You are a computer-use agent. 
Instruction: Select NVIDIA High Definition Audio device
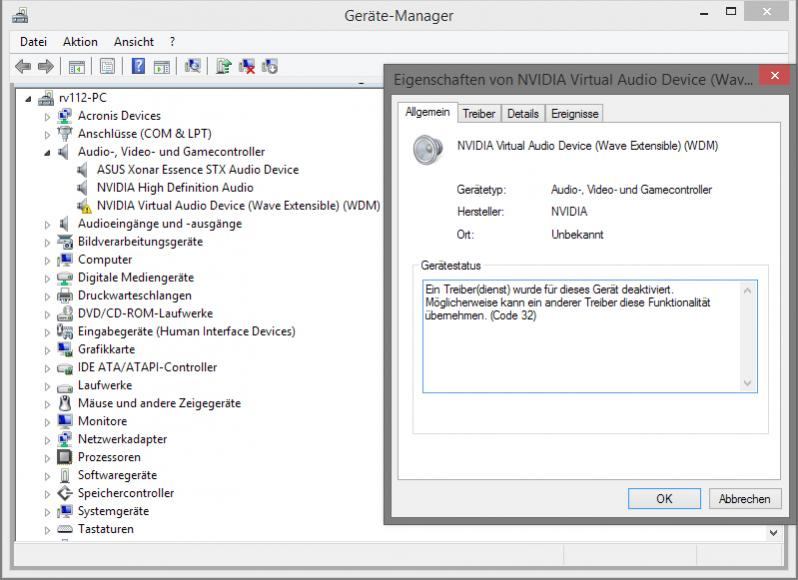(x=175, y=188)
